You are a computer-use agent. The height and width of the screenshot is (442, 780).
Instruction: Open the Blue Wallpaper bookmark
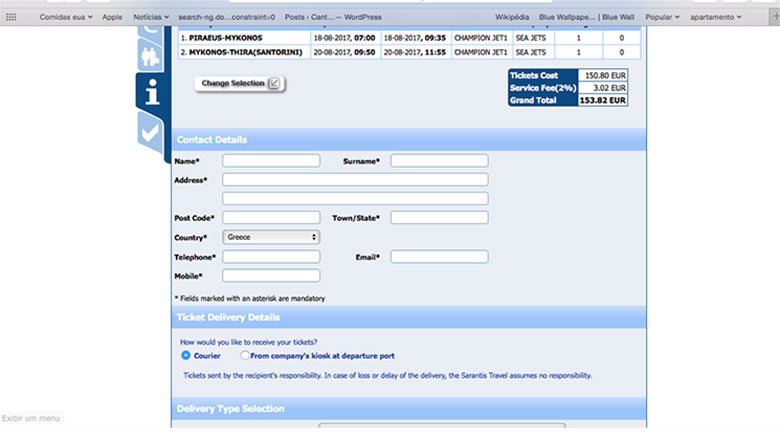coord(586,17)
